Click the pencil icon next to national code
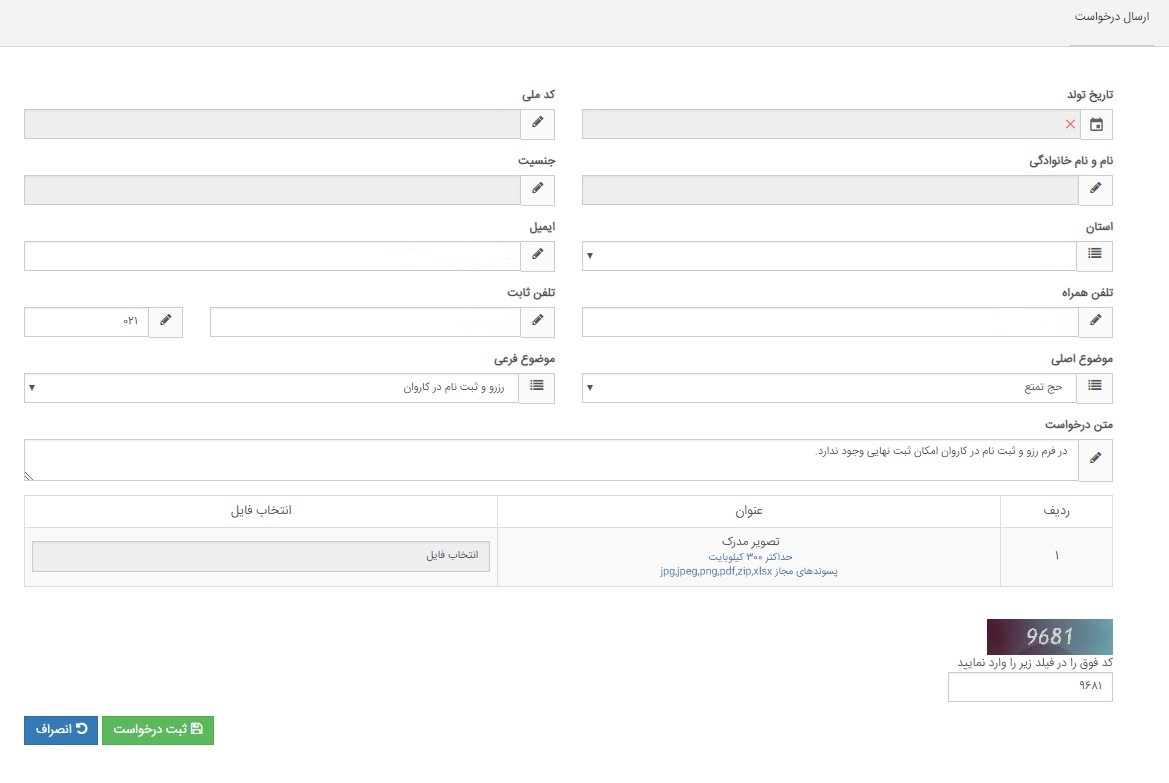This screenshot has height=783, width=1169. click(x=538, y=123)
